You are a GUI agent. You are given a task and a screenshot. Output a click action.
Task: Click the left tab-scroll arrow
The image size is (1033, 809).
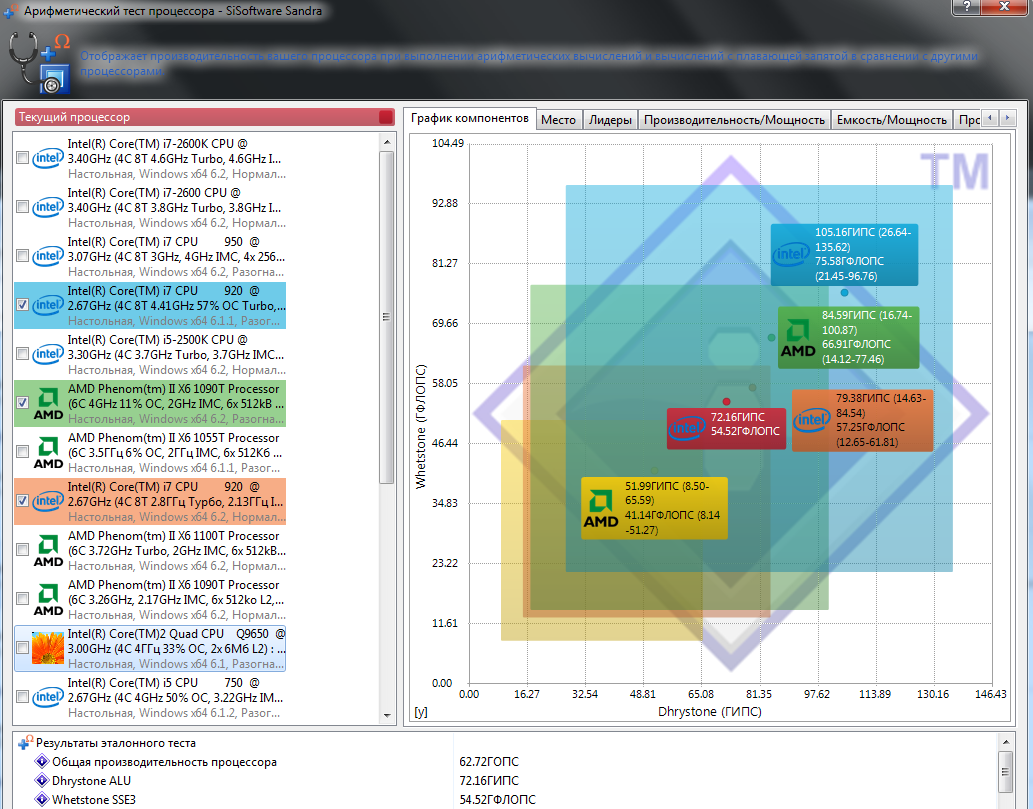[x=990, y=118]
